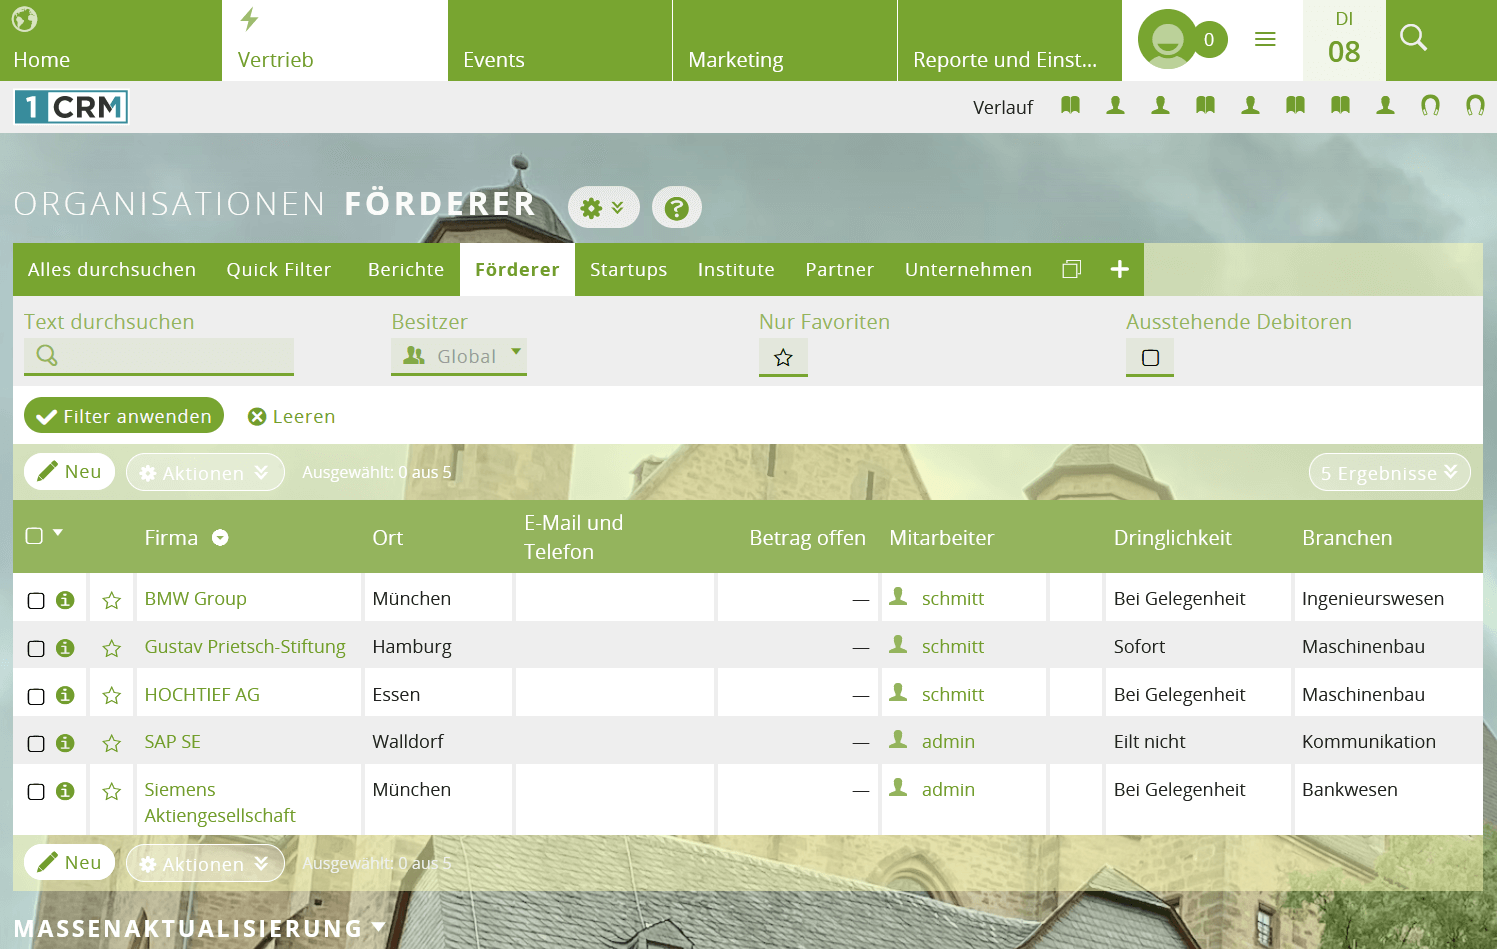1497x949 pixels.
Task: Open the selection arrow beside header checkbox
Action: pos(58,533)
